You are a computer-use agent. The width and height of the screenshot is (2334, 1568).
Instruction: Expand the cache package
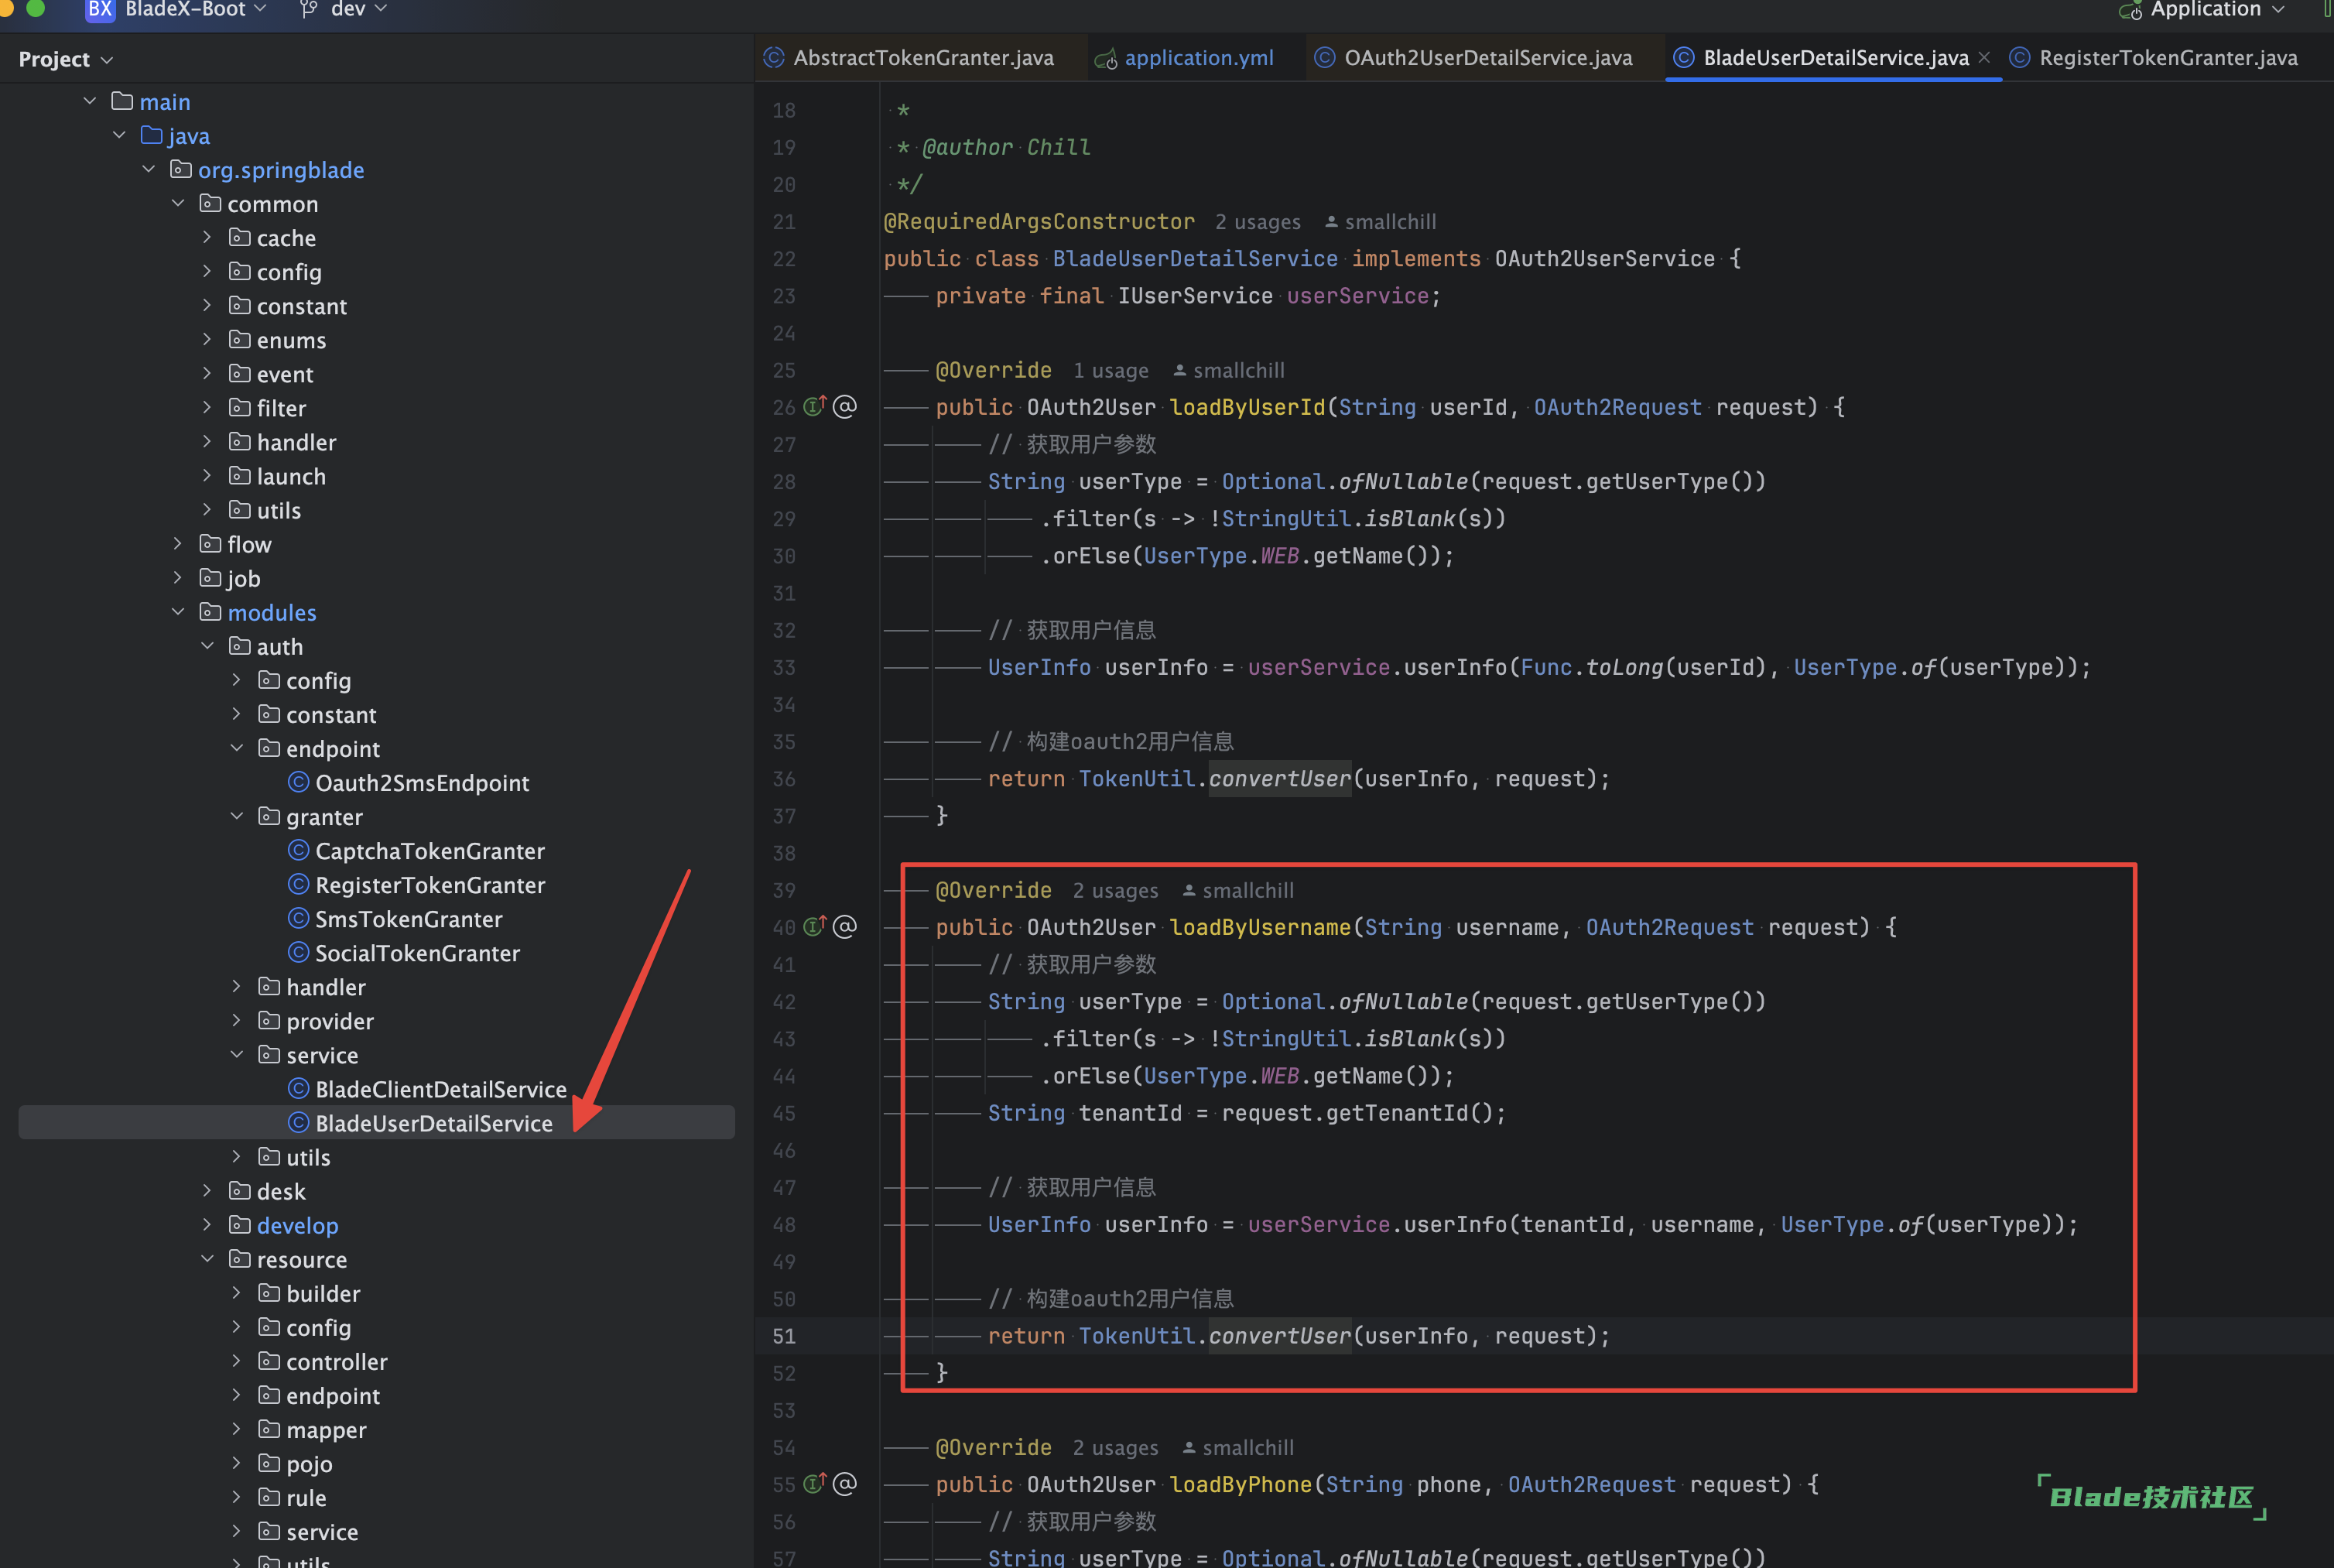(207, 237)
